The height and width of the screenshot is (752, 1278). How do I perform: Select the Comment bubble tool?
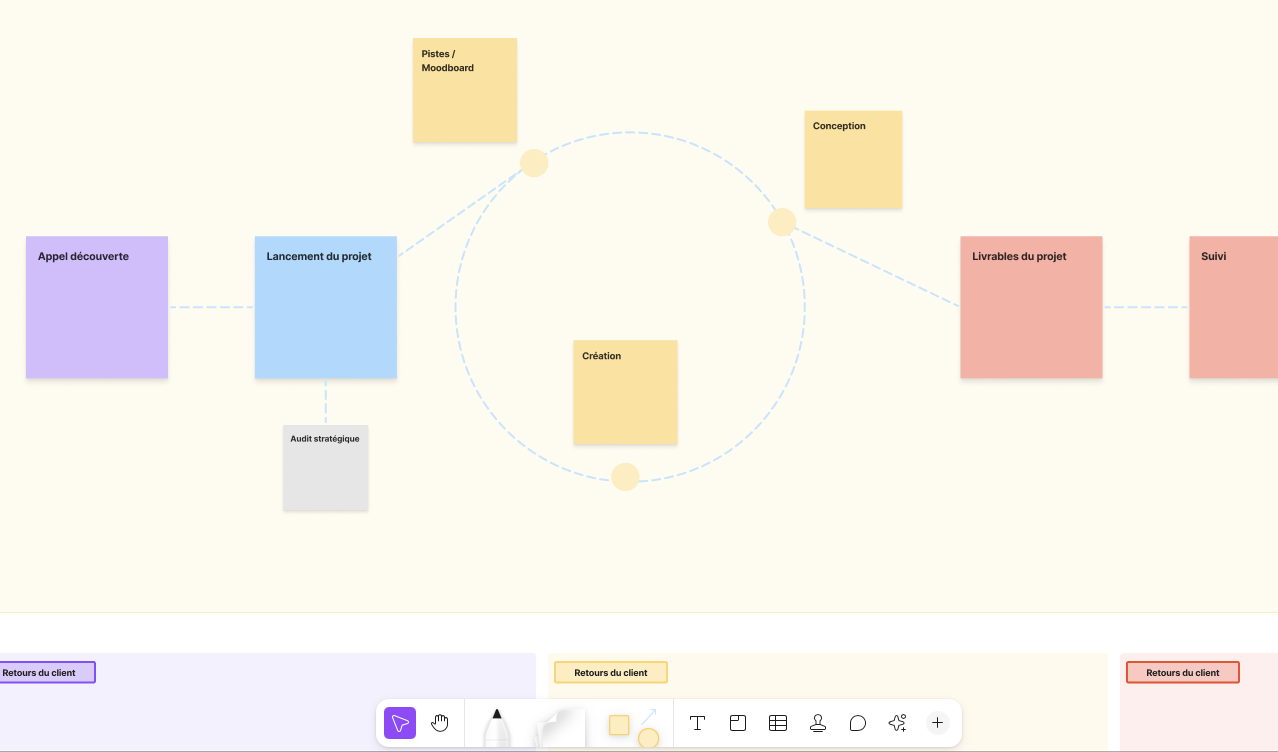pyautogui.click(x=858, y=723)
